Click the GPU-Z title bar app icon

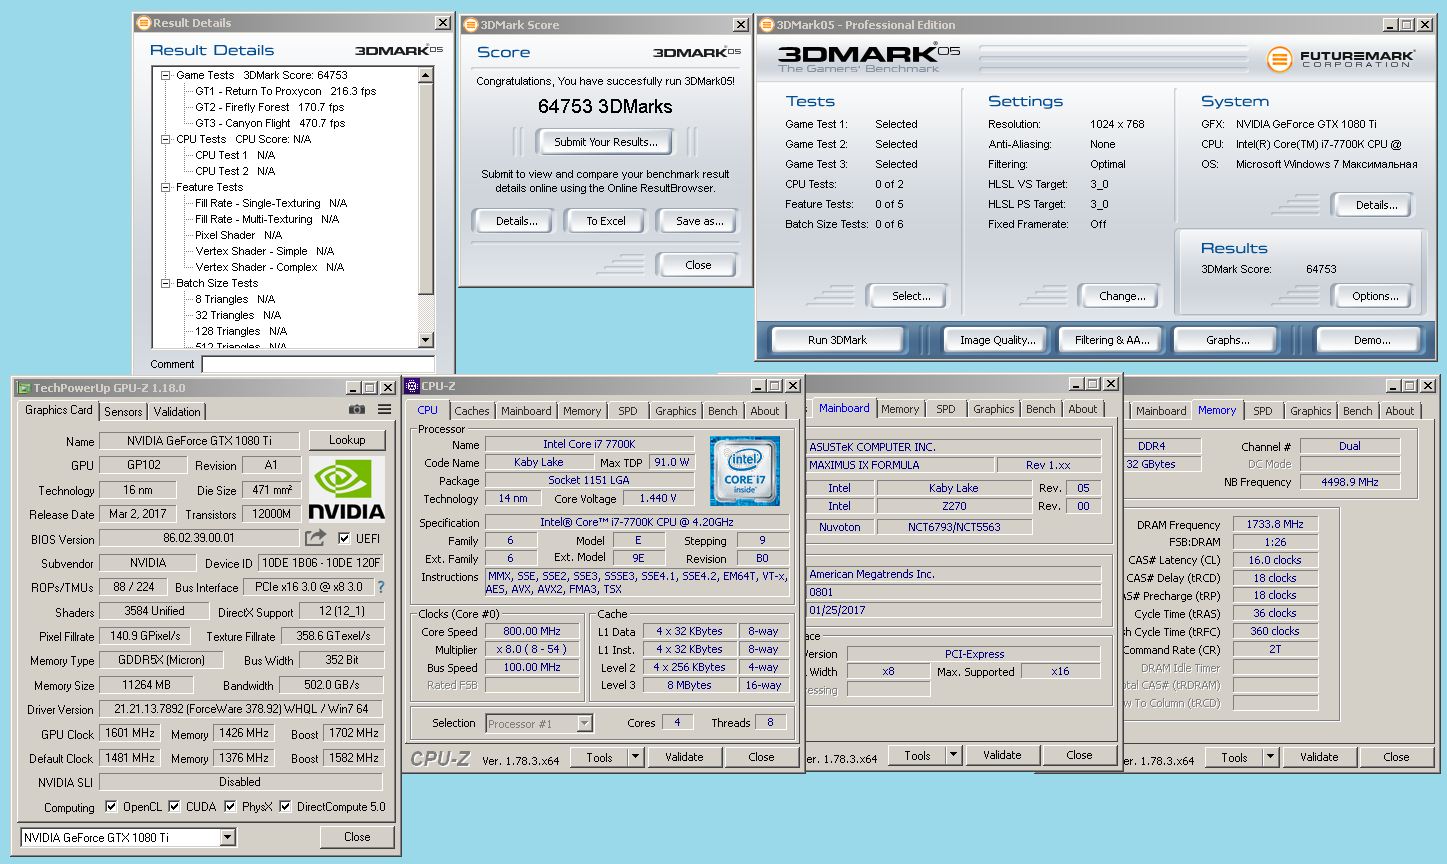click(x=24, y=388)
